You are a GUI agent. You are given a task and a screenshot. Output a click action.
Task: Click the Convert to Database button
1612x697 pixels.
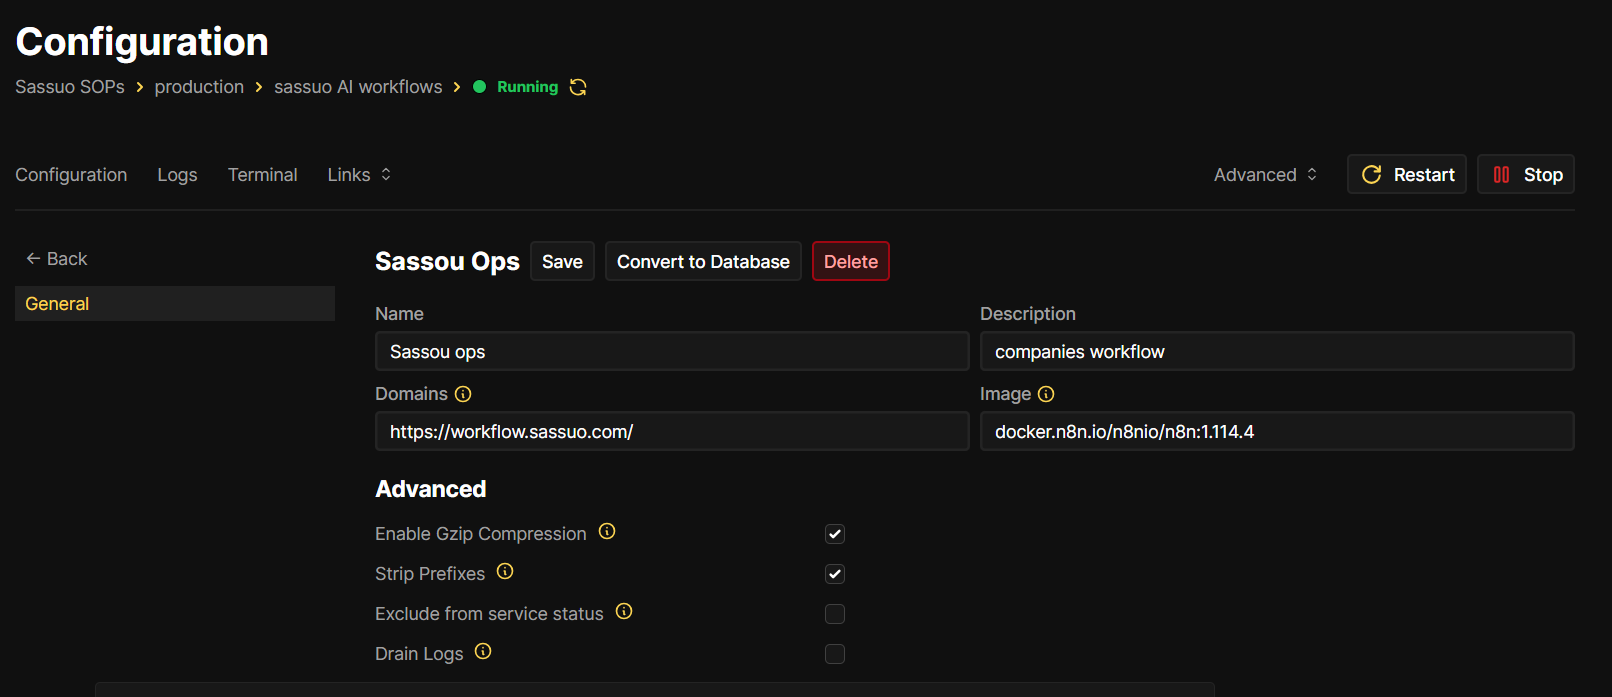(703, 262)
